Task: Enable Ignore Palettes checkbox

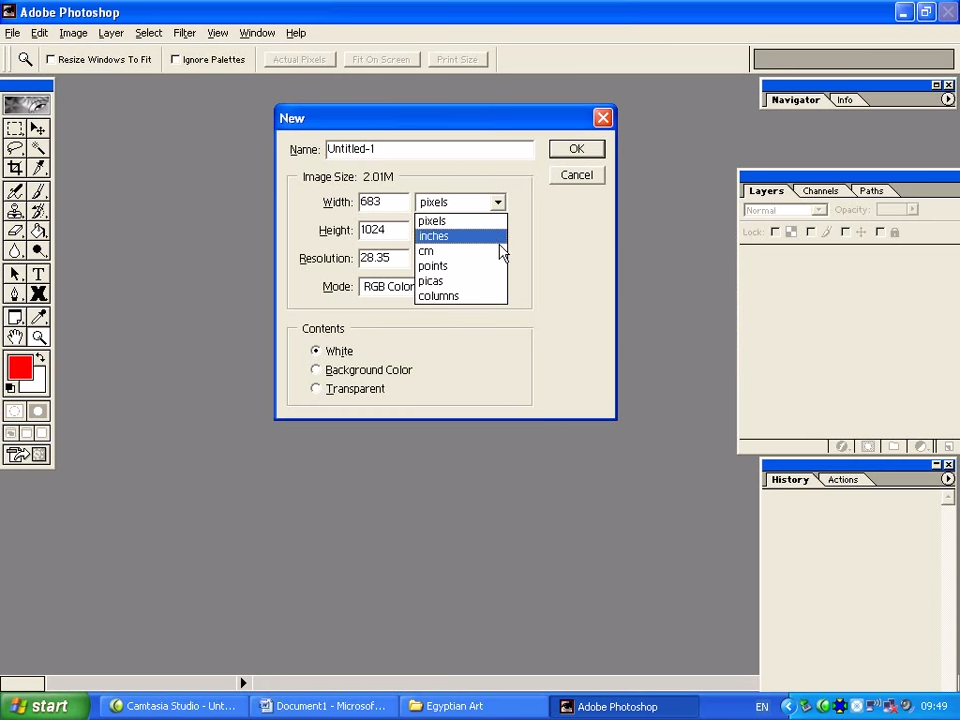Action: tap(175, 59)
